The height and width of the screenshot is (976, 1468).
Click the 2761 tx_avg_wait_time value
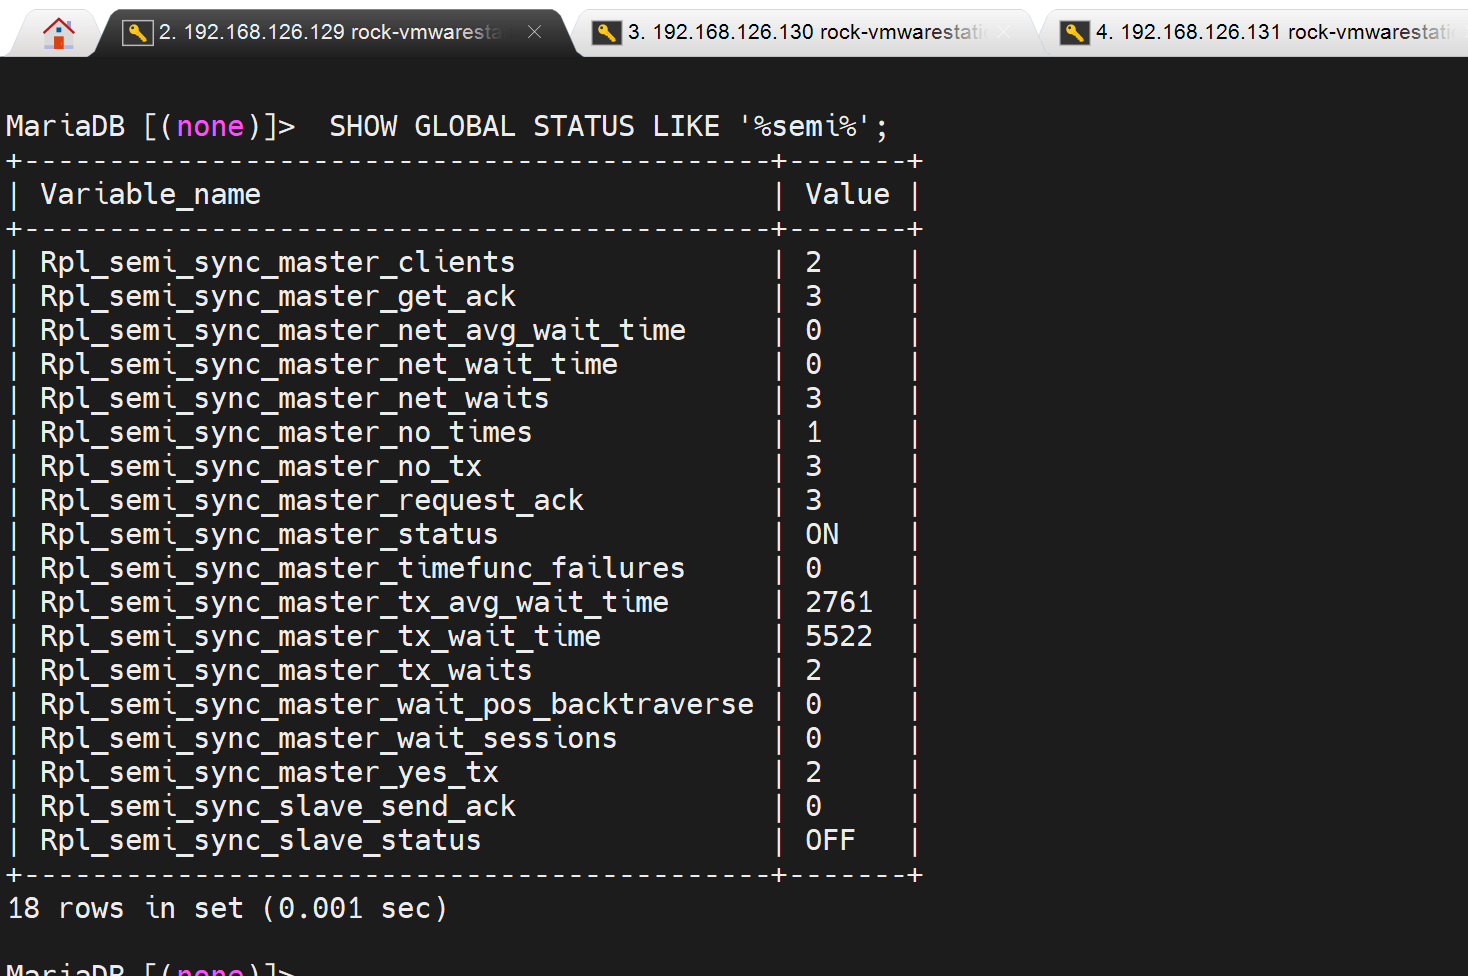click(x=839, y=603)
